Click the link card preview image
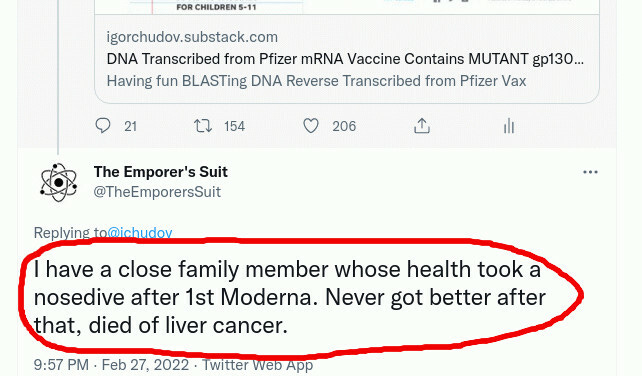Image resolution: width=642 pixels, height=376 pixels. point(347,7)
